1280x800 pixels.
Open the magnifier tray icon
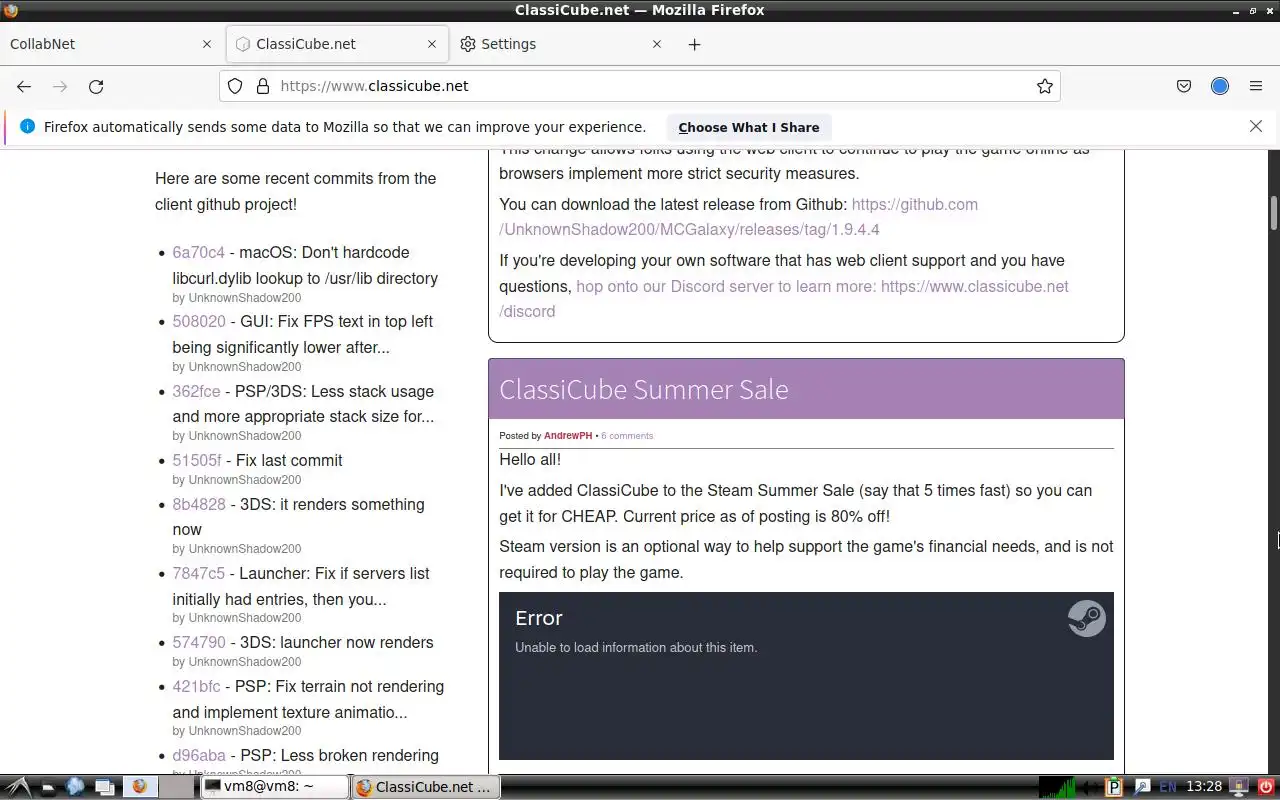(1142, 787)
